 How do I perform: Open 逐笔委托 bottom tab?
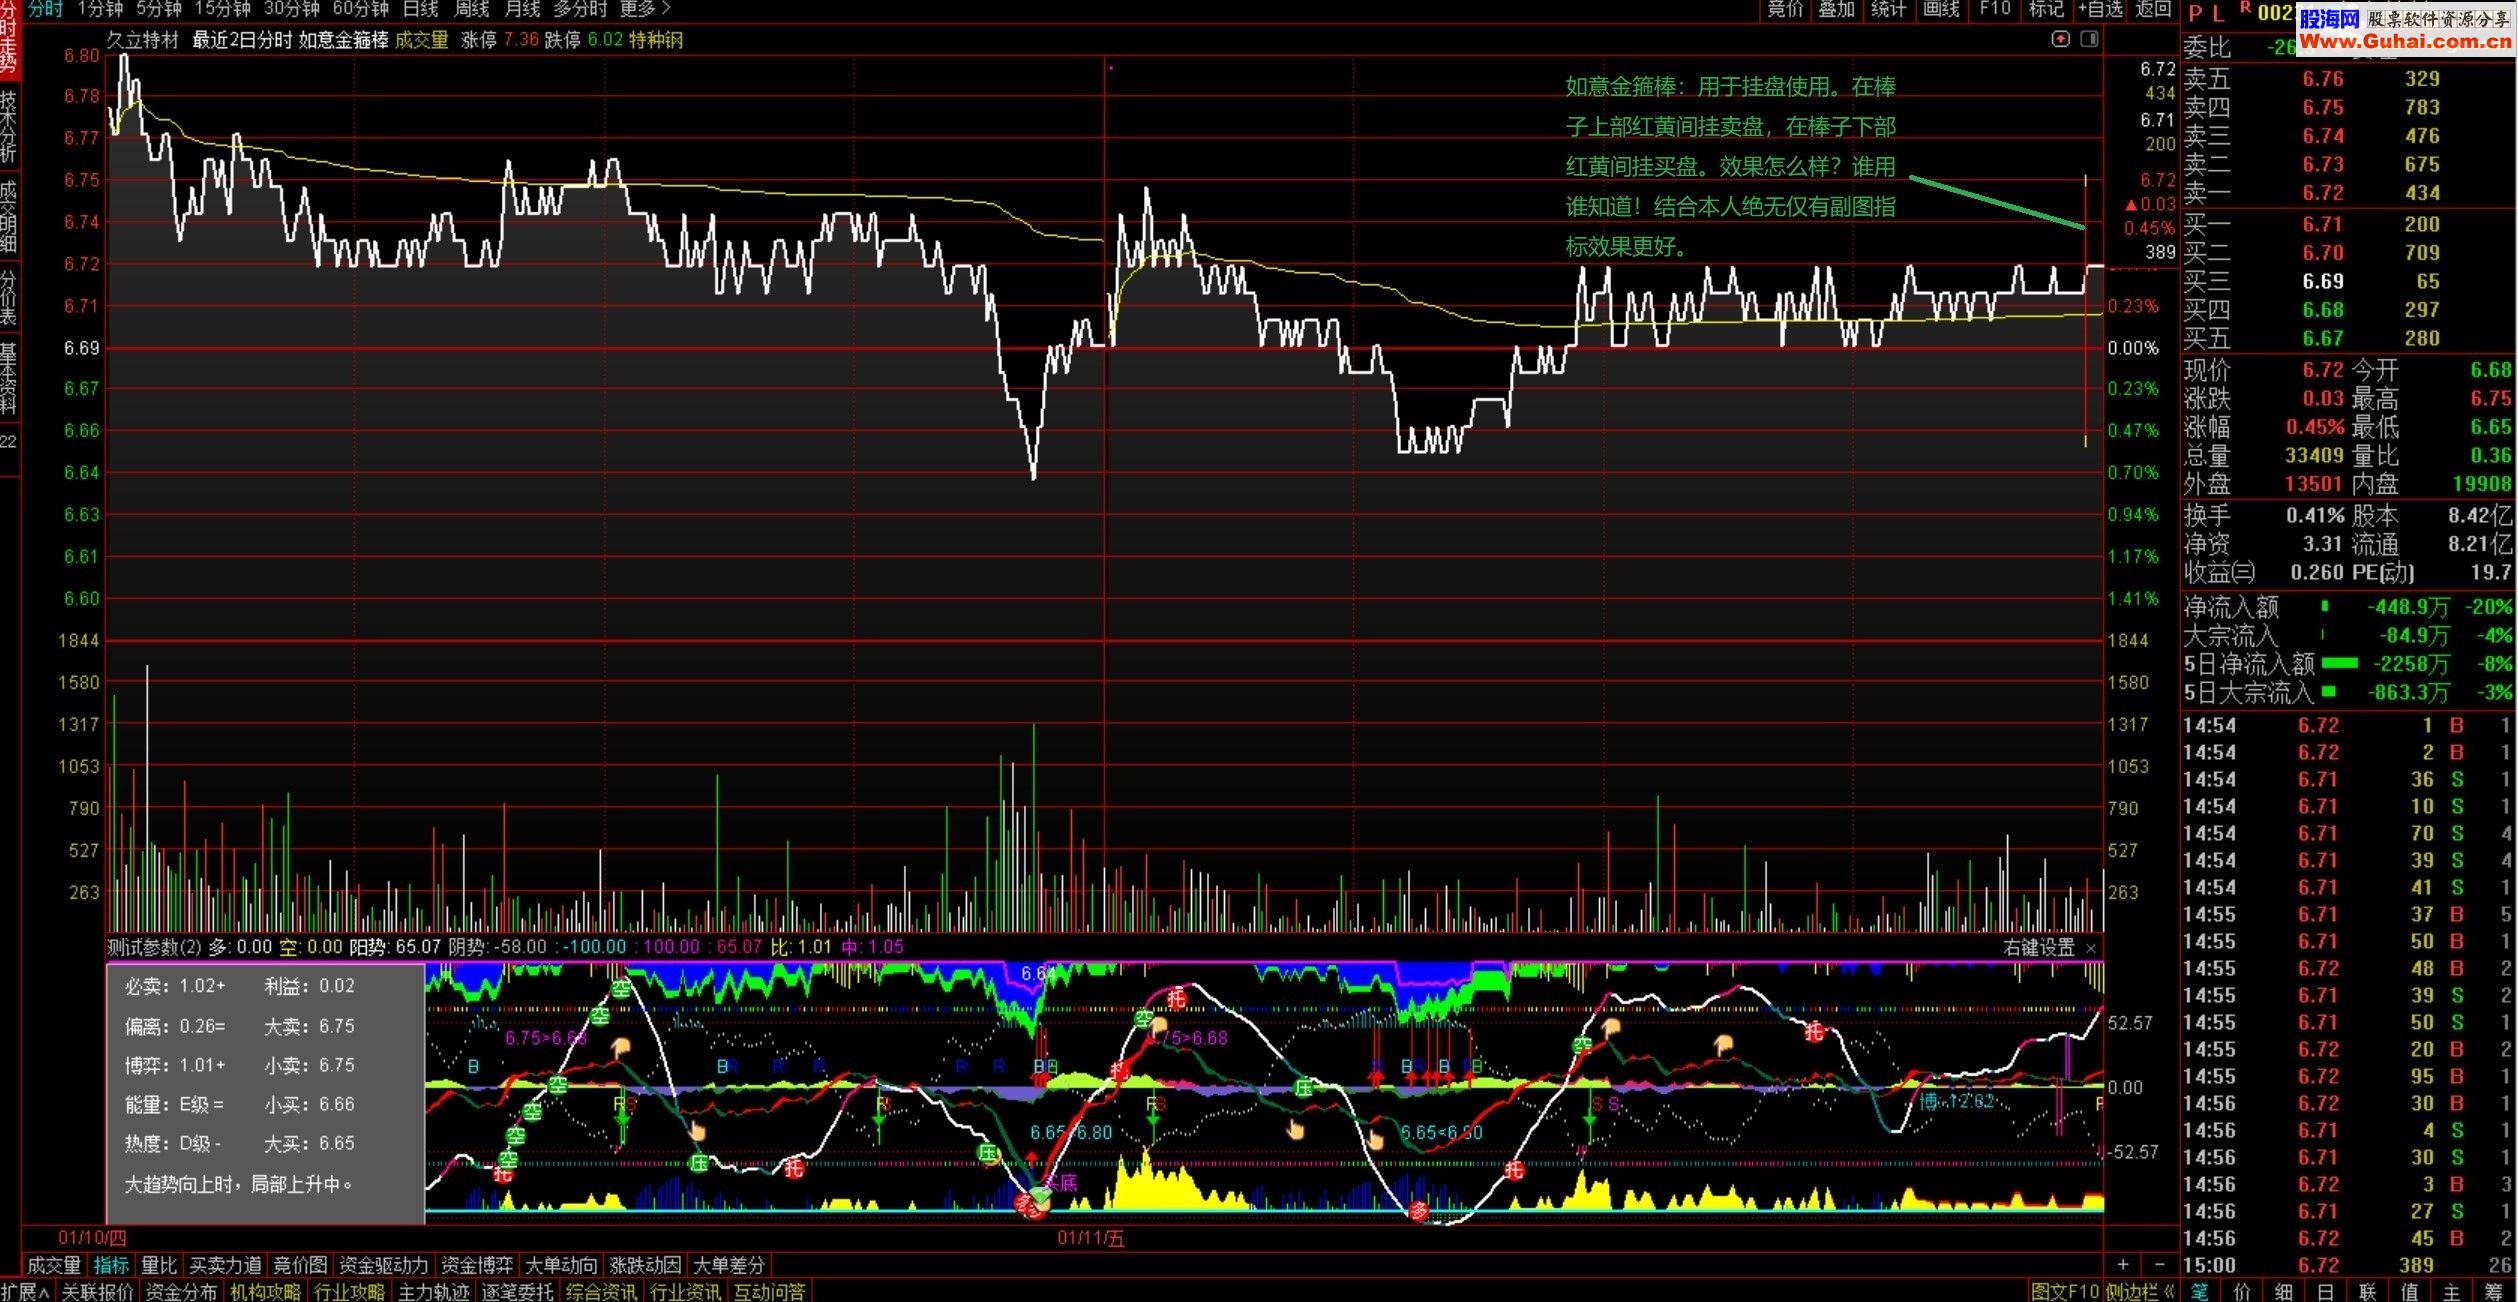tap(517, 1291)
